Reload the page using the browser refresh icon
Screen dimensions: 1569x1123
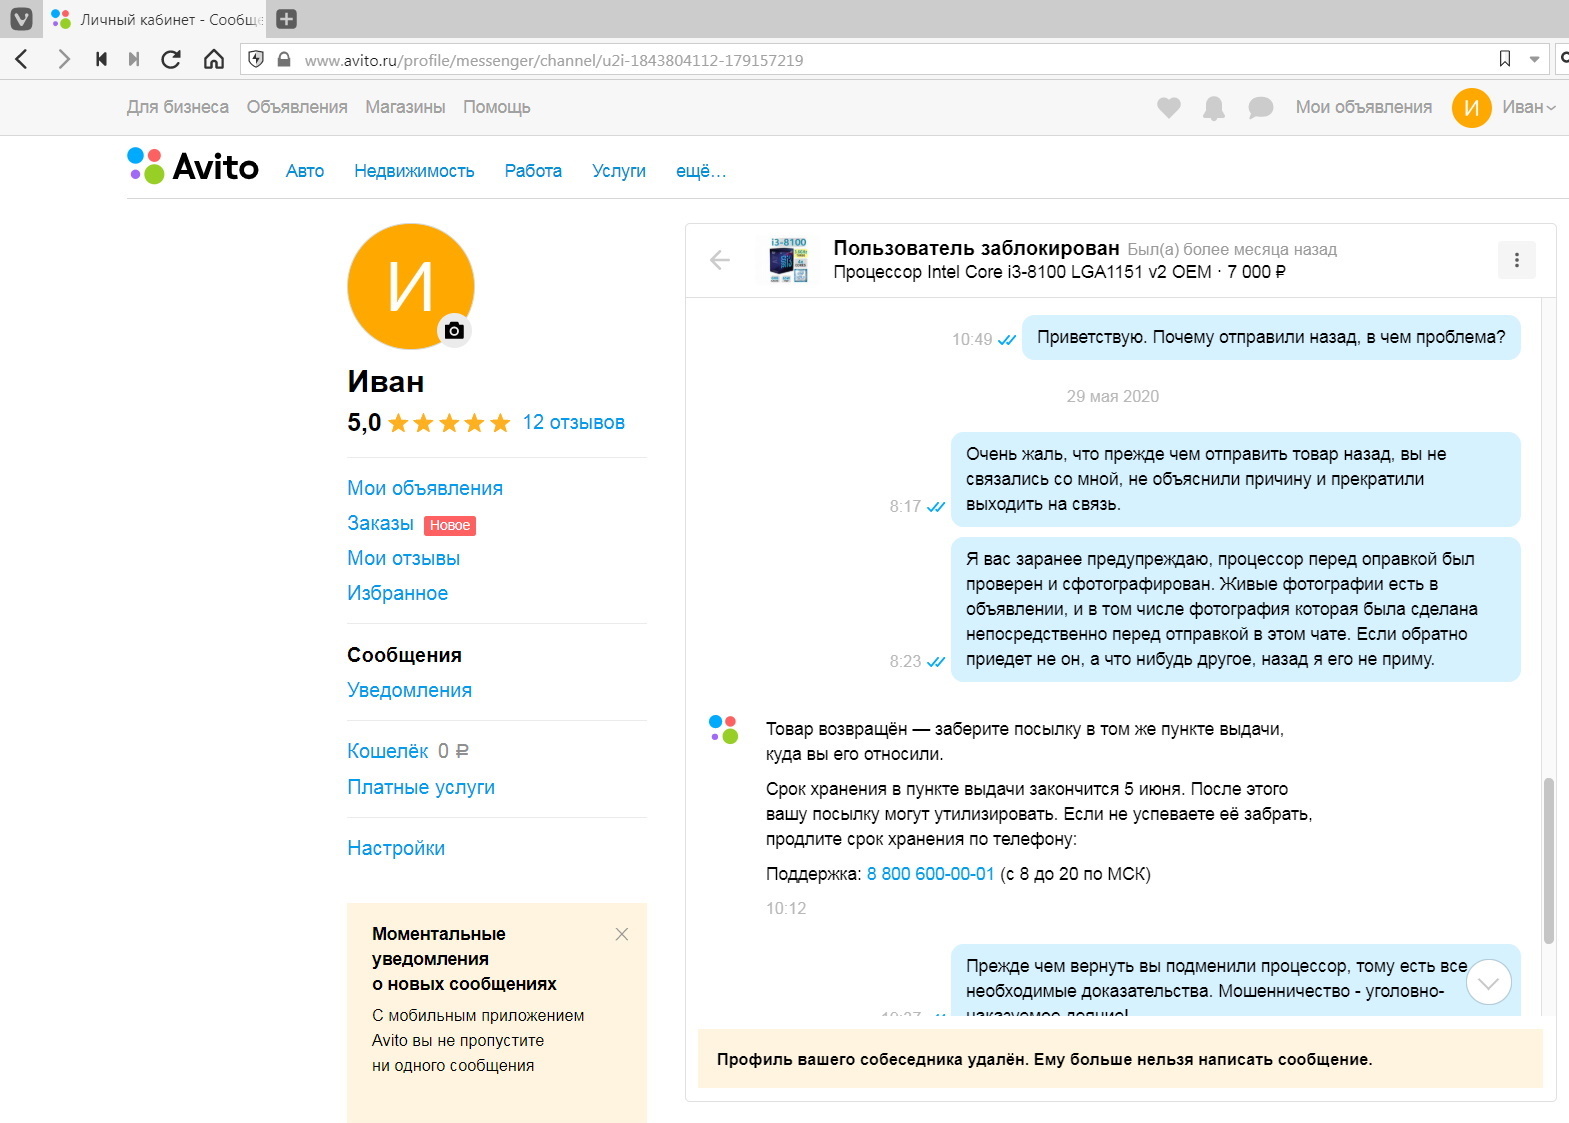pos(171,59)
